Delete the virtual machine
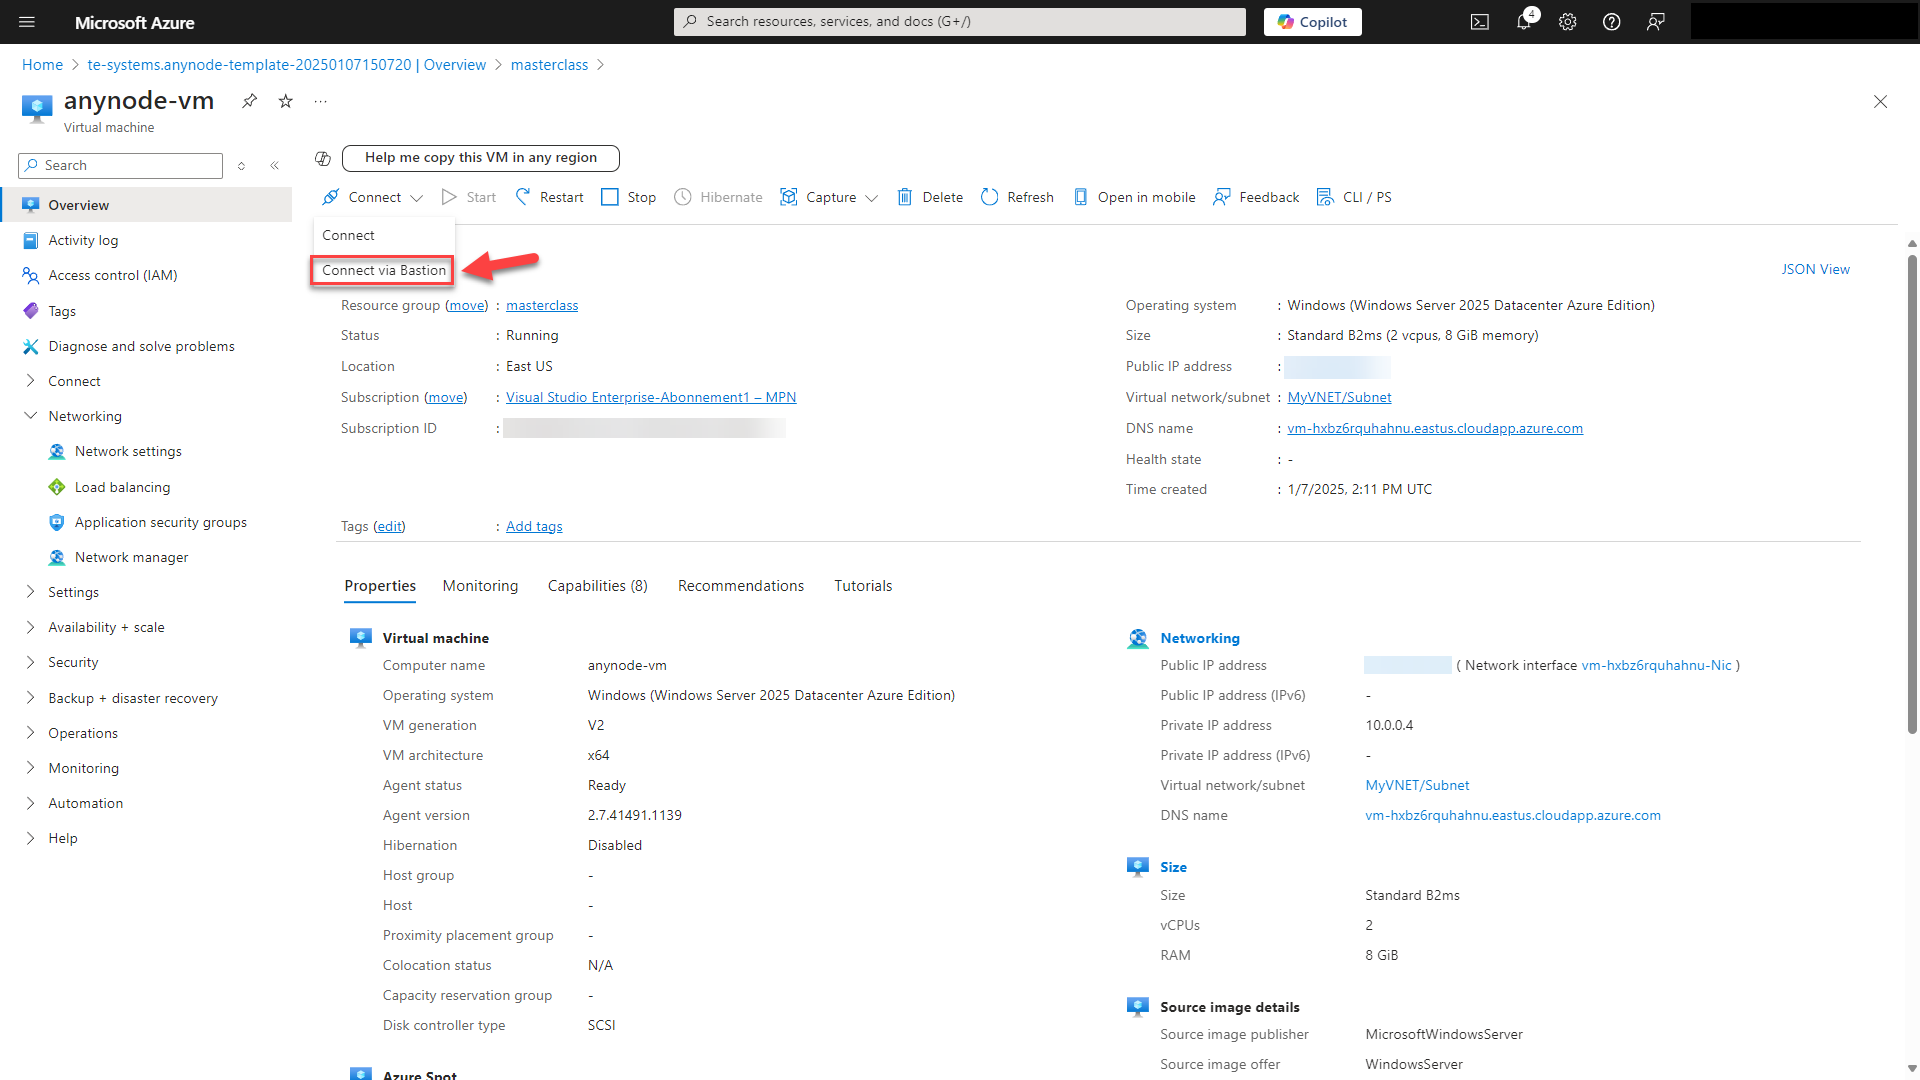The height and width of the screenshot is (1080, 1920). 930,197
